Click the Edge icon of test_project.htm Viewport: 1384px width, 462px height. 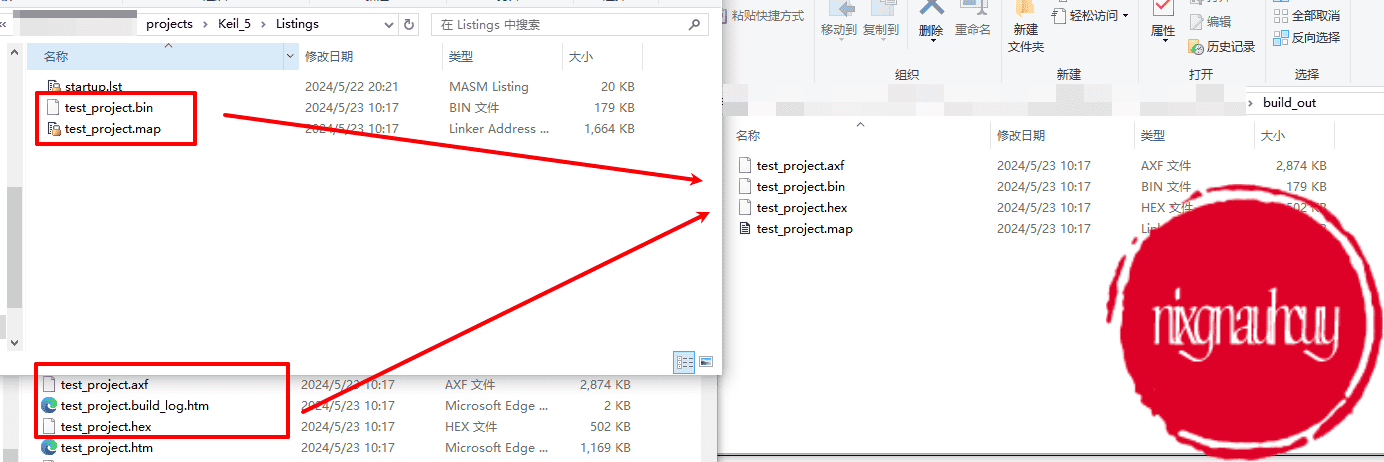click(49, 448)
